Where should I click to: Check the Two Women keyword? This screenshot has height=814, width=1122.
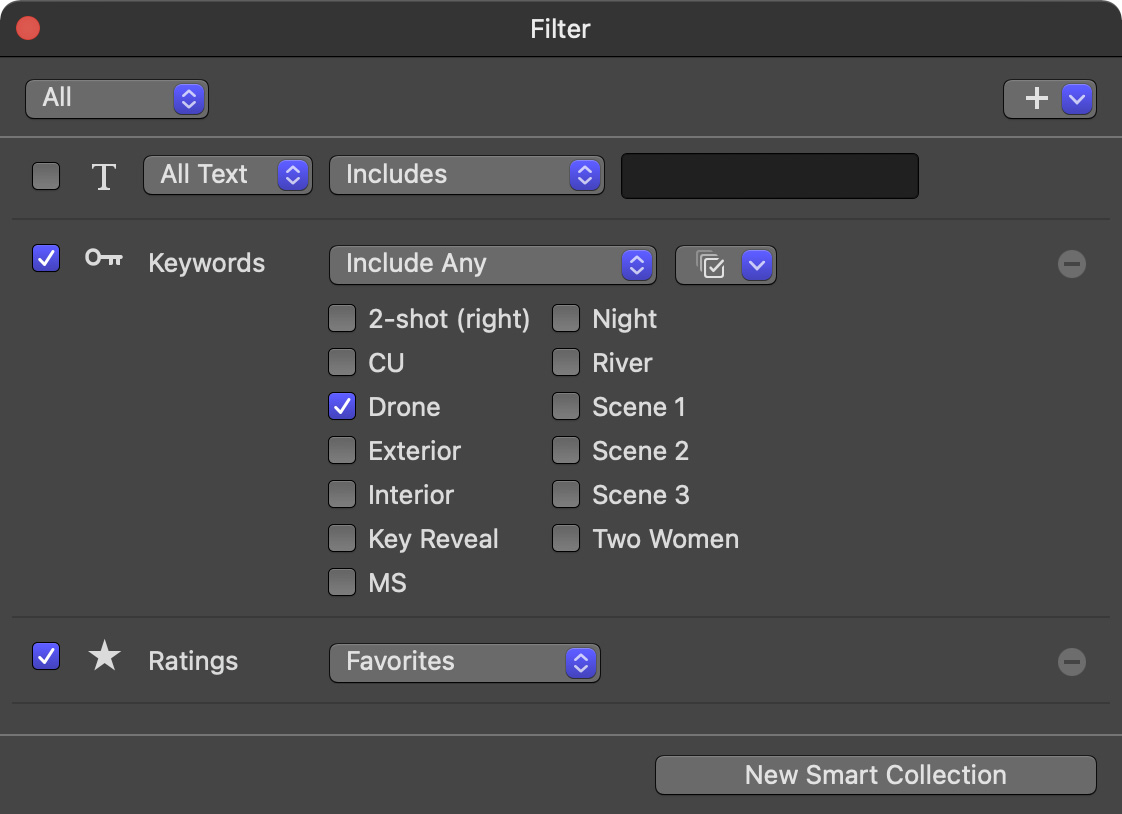566,538
